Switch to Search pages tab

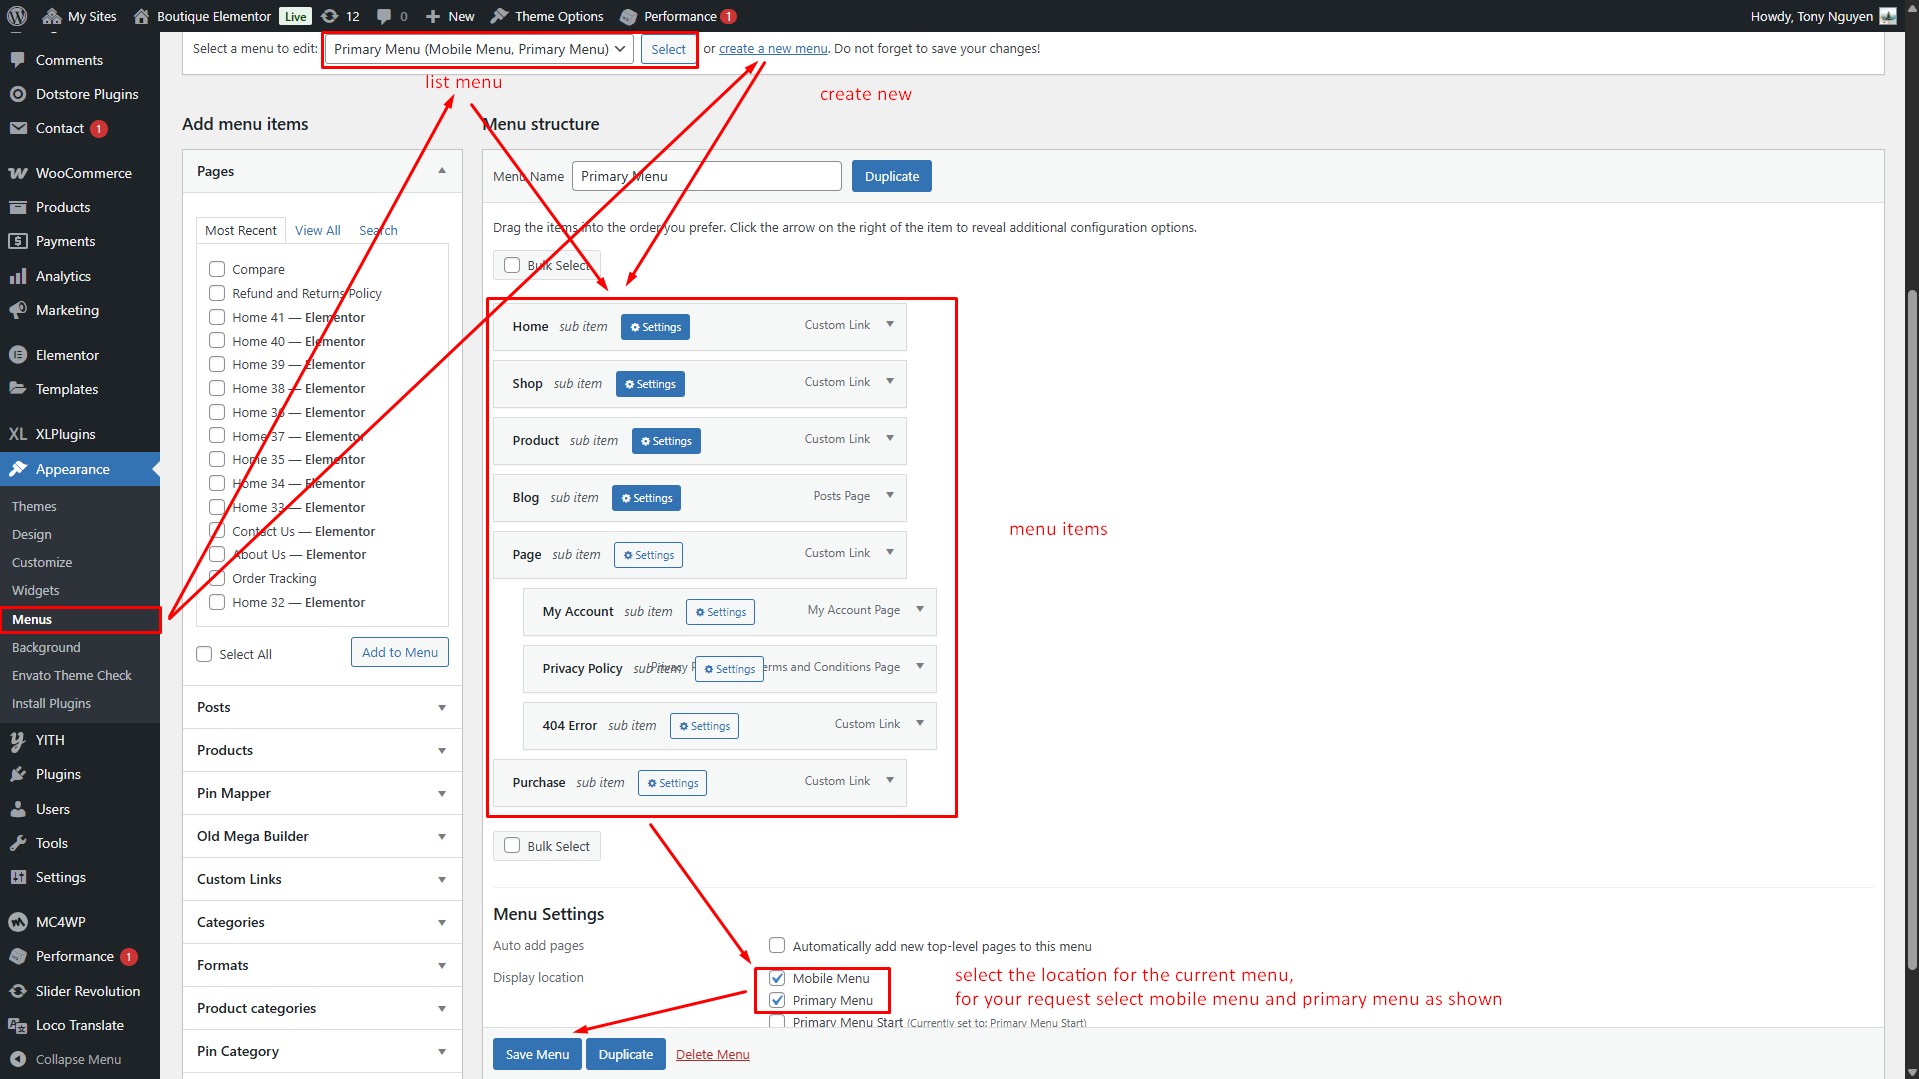point(378,230)
